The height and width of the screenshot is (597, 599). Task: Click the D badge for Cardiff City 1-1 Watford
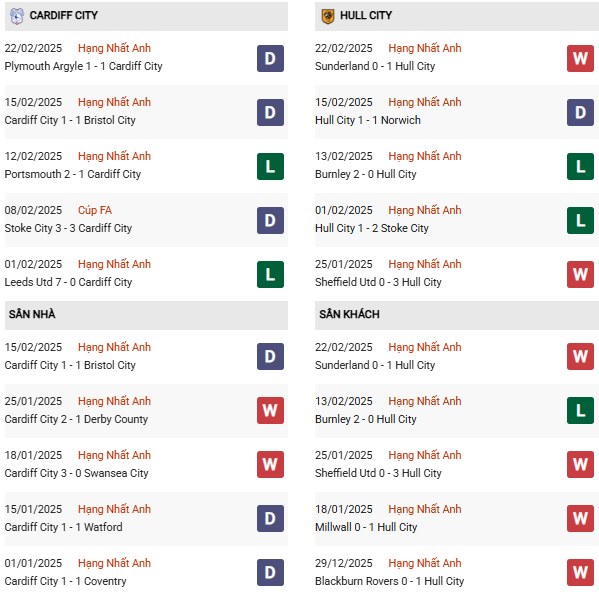(270, 518)
